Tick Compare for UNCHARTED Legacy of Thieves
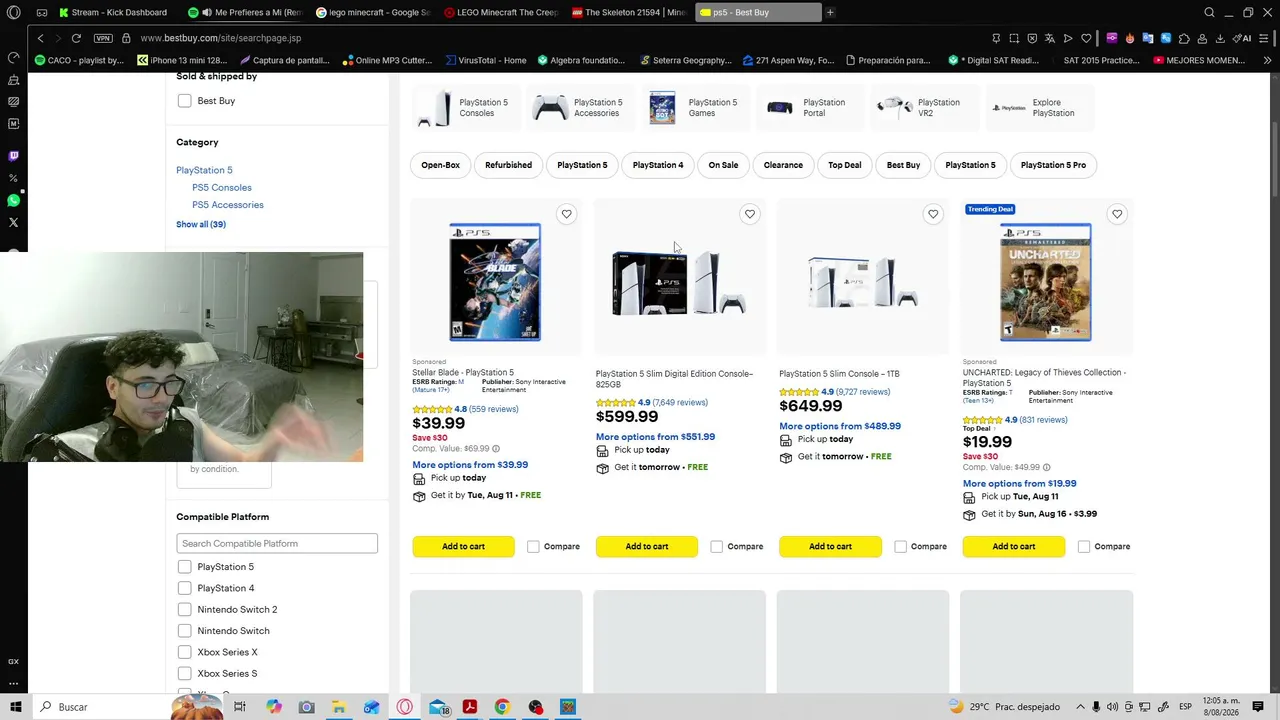The height and width of the screenshot is (720, 1280). coord(1084,546)
